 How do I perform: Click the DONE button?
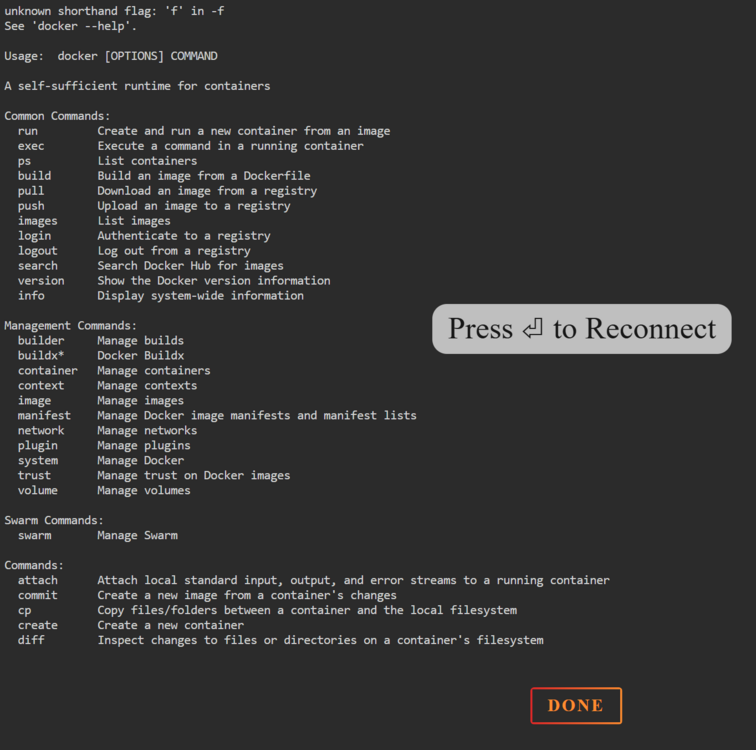[576, 706]
